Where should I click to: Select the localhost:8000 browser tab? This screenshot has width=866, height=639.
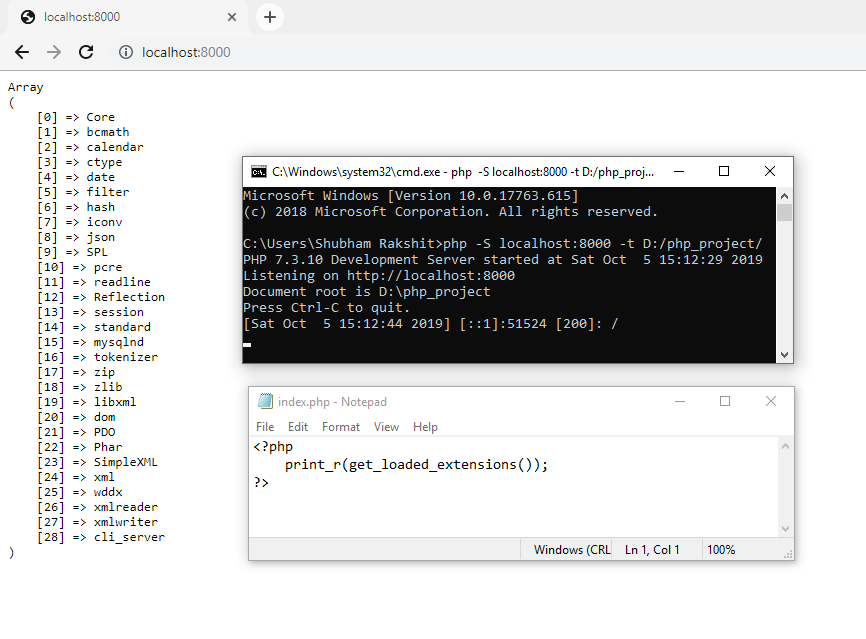click(x=110, y=16)
